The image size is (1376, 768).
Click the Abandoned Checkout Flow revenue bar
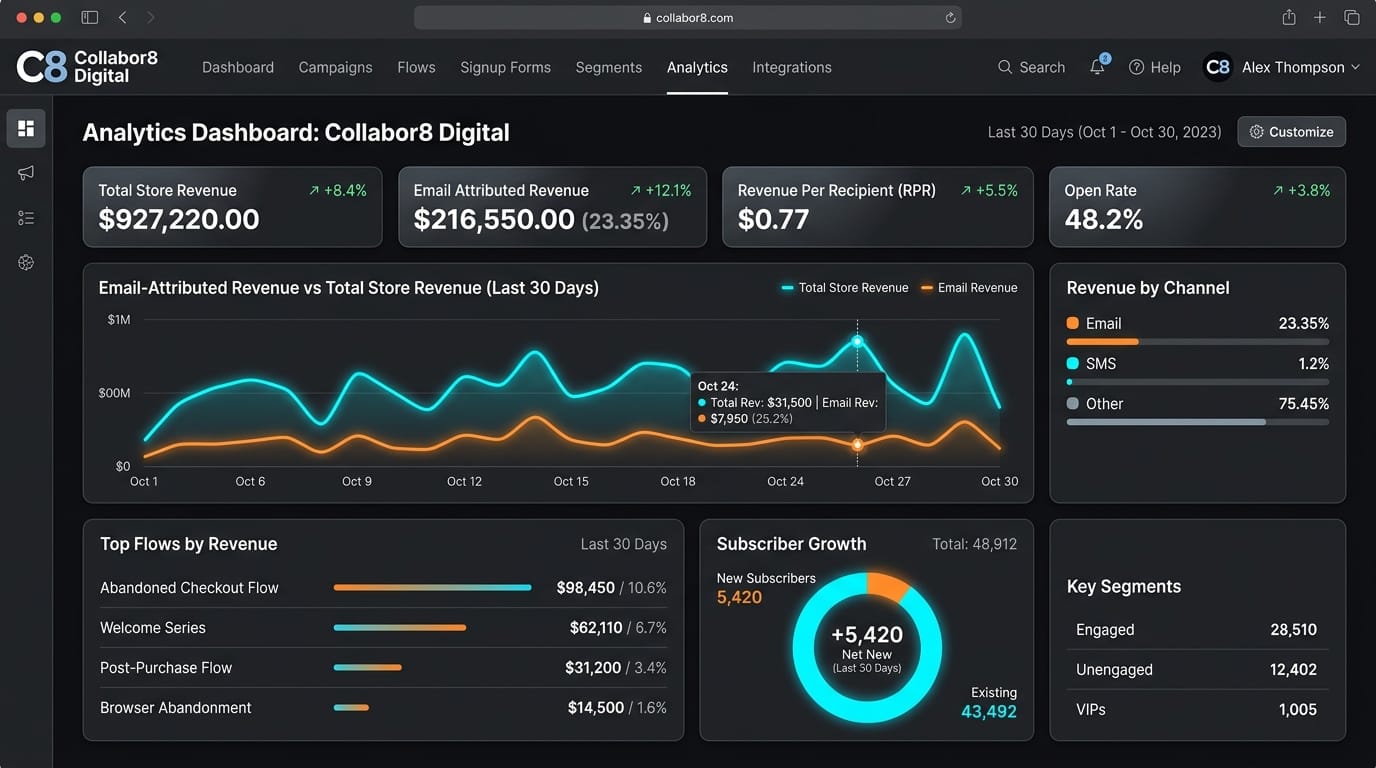[x=432, y=588]
